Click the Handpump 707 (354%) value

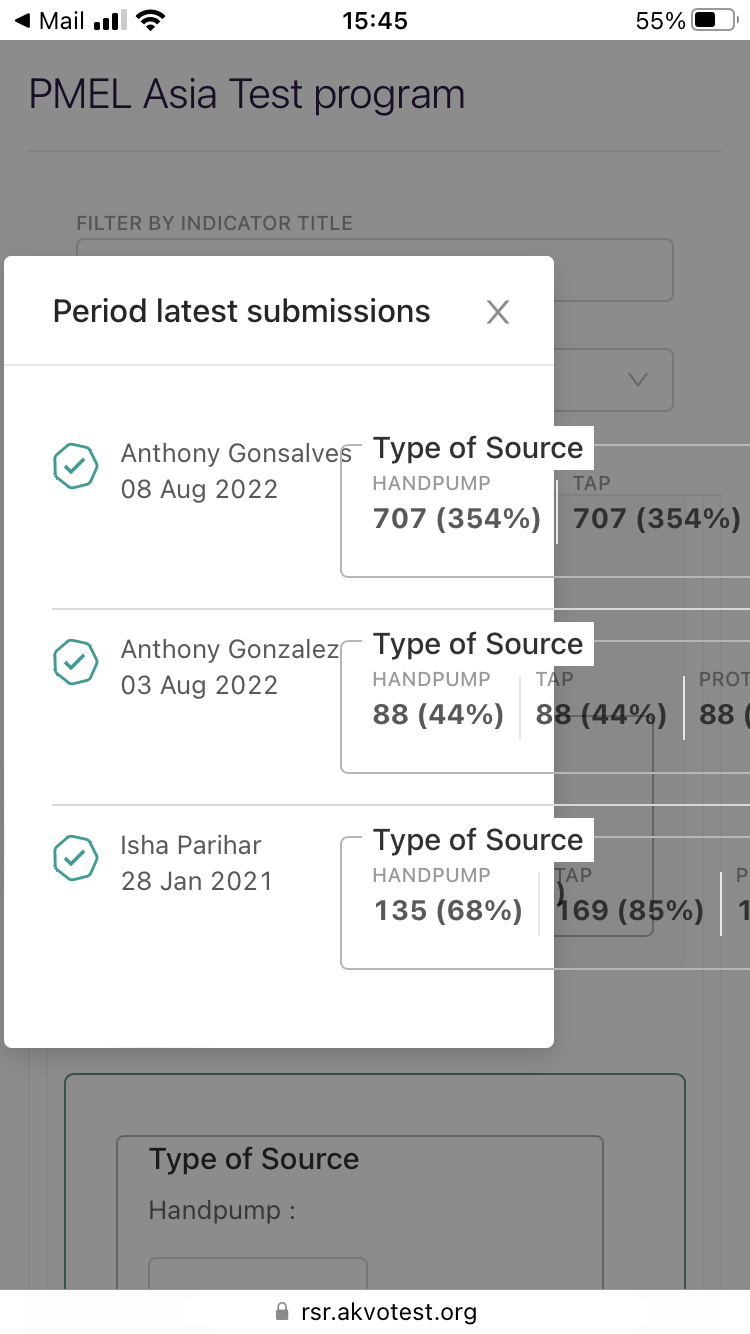point(457,519)
